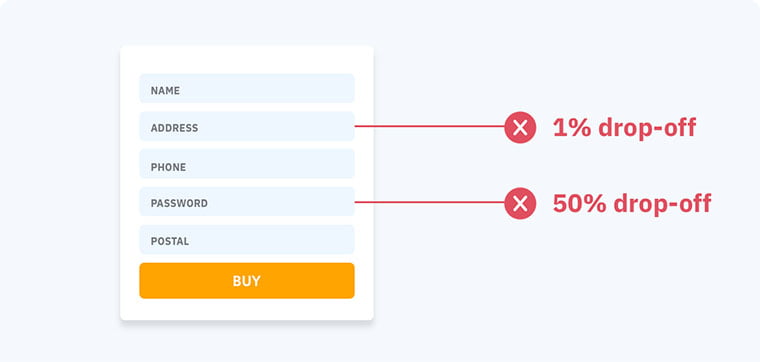The image size is (760, 362).
Task: Submit the form with the orange BUY button
Action: [x=247, y=281]
